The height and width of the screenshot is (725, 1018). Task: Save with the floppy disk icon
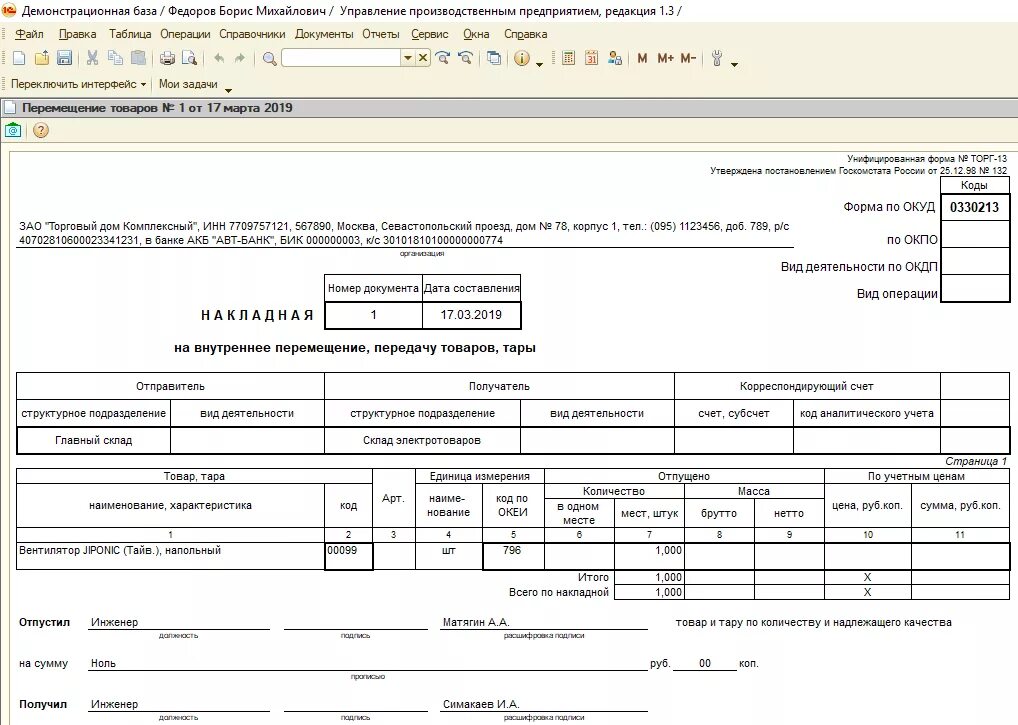point(64,58)
